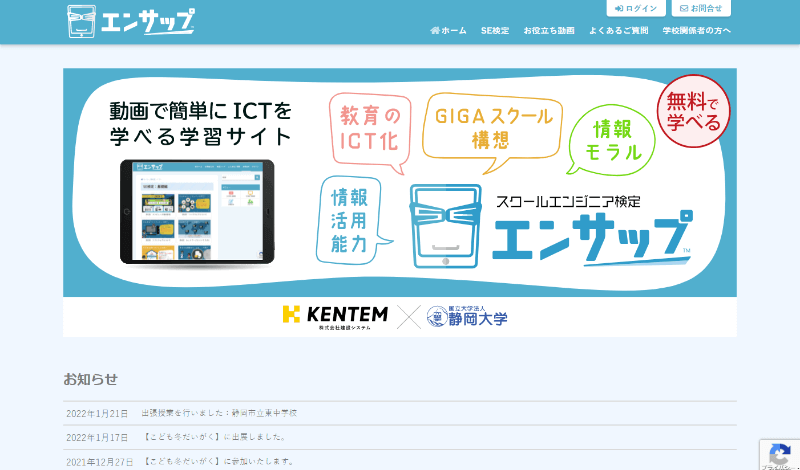Open お役立ち動画 menu item
The image size is (800, 470).
(549, 31)
